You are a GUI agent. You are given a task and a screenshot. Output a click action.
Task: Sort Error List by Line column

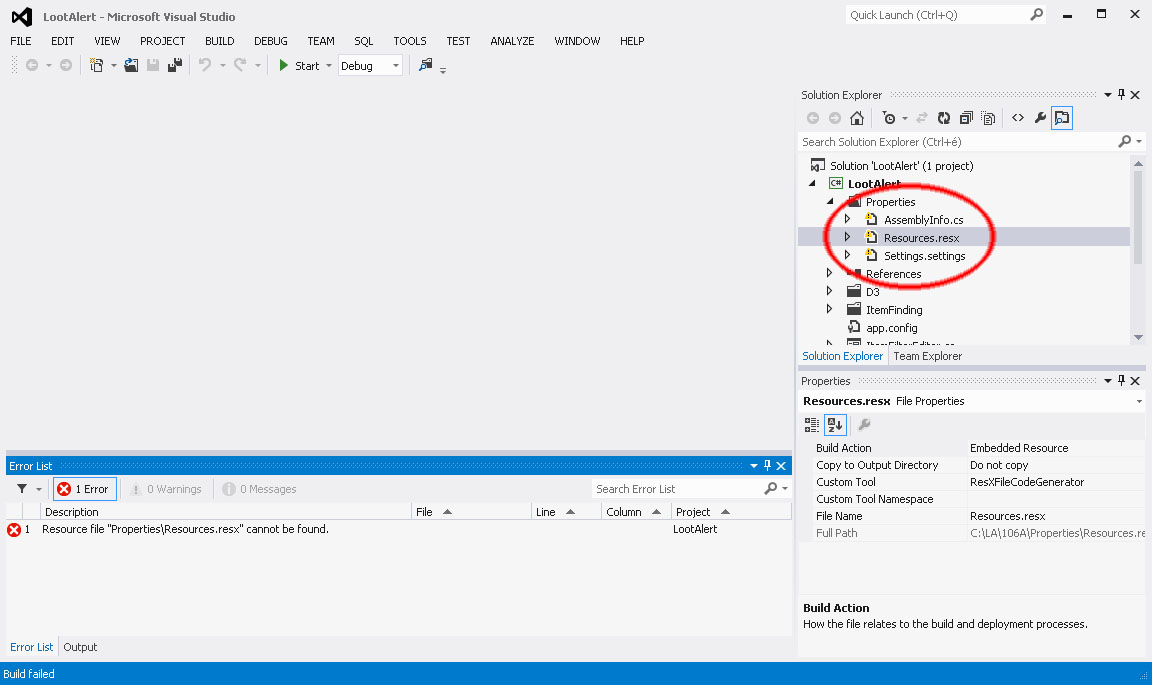pos(565,512)
